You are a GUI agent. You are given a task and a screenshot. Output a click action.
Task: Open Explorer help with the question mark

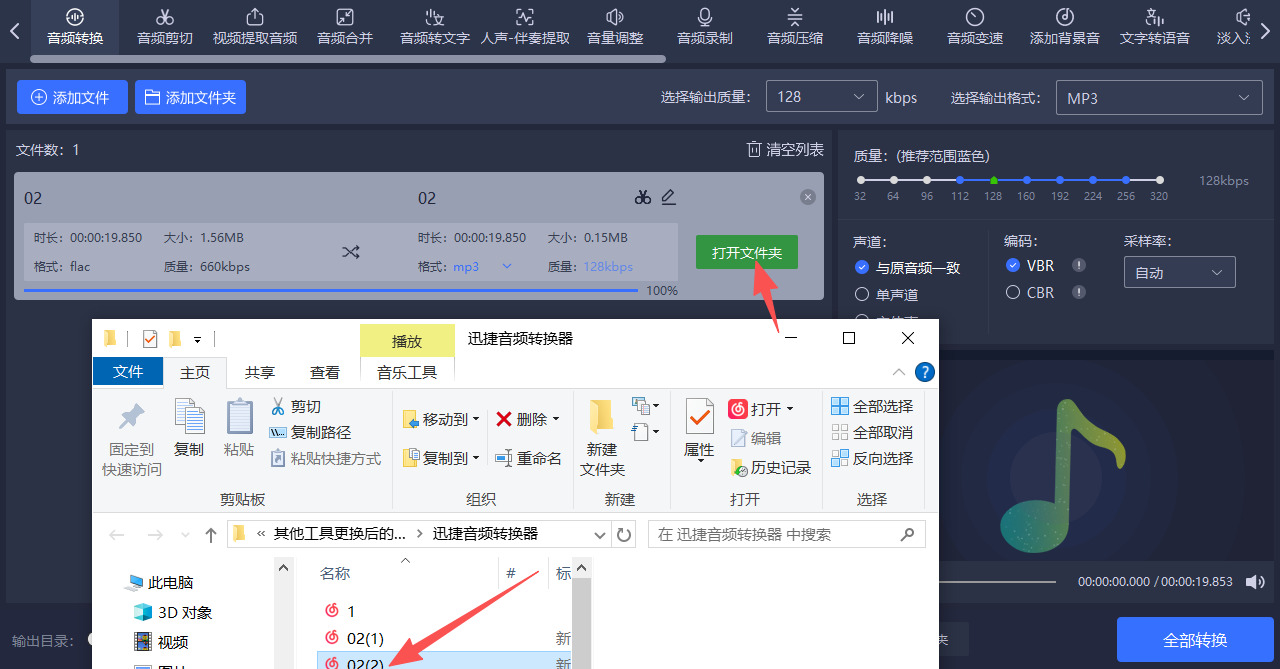(x=925, y=372)
